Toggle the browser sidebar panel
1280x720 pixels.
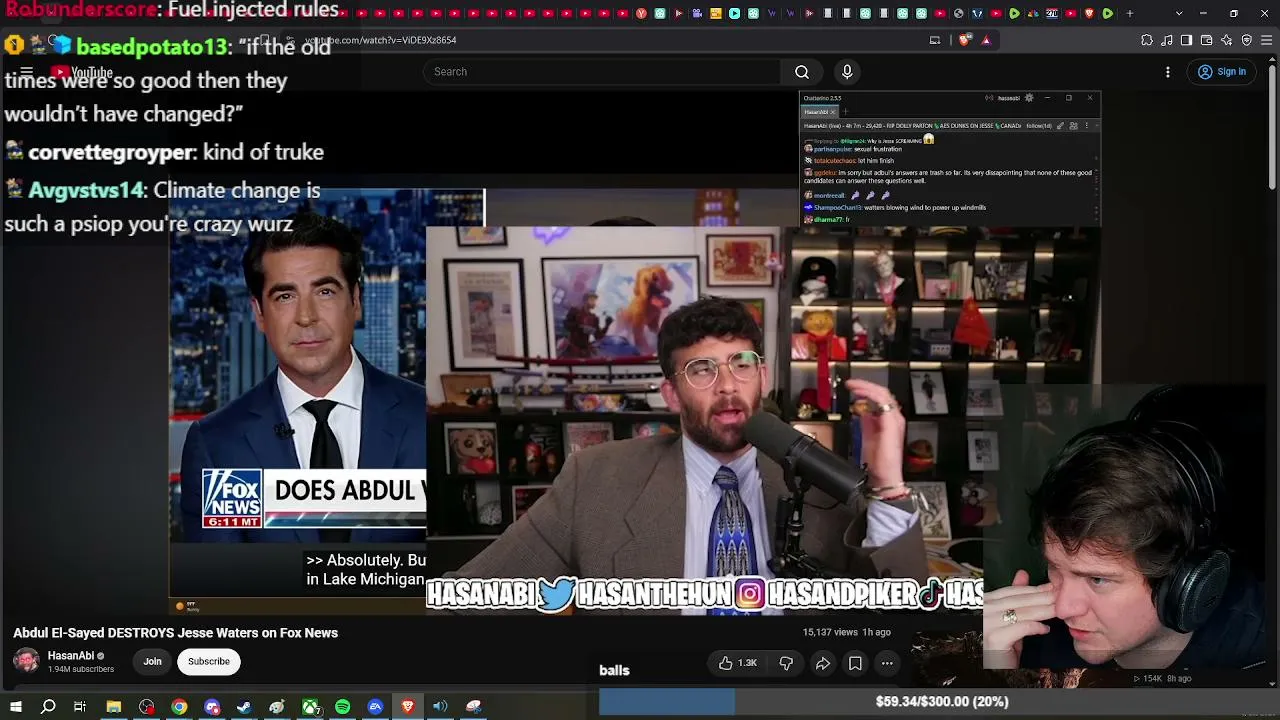(1187, 40)
